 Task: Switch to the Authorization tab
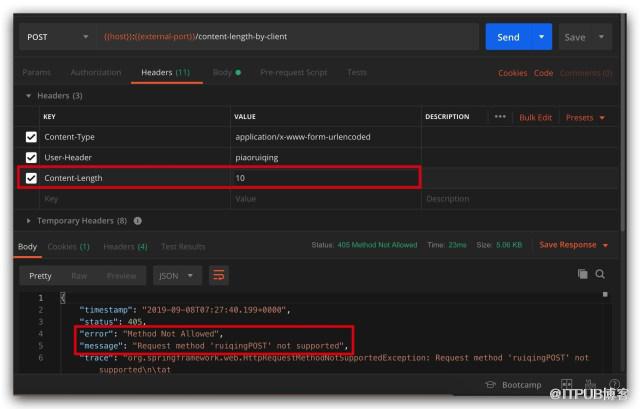[x=96, y=73]
